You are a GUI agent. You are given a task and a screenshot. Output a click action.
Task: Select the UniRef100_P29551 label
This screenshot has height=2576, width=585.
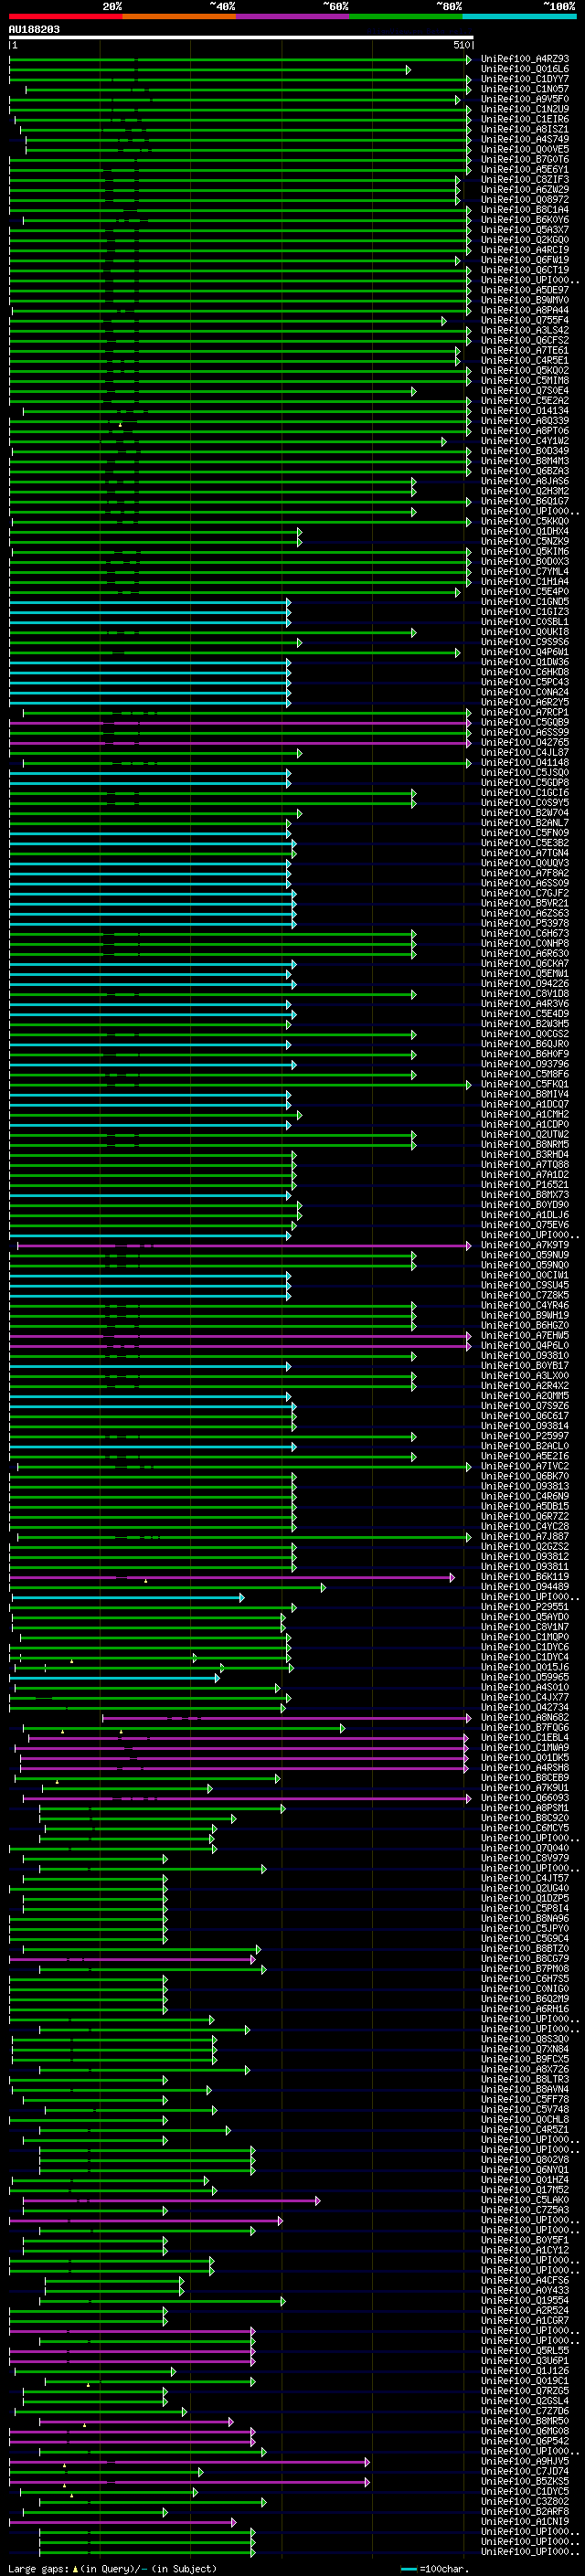525,1607
